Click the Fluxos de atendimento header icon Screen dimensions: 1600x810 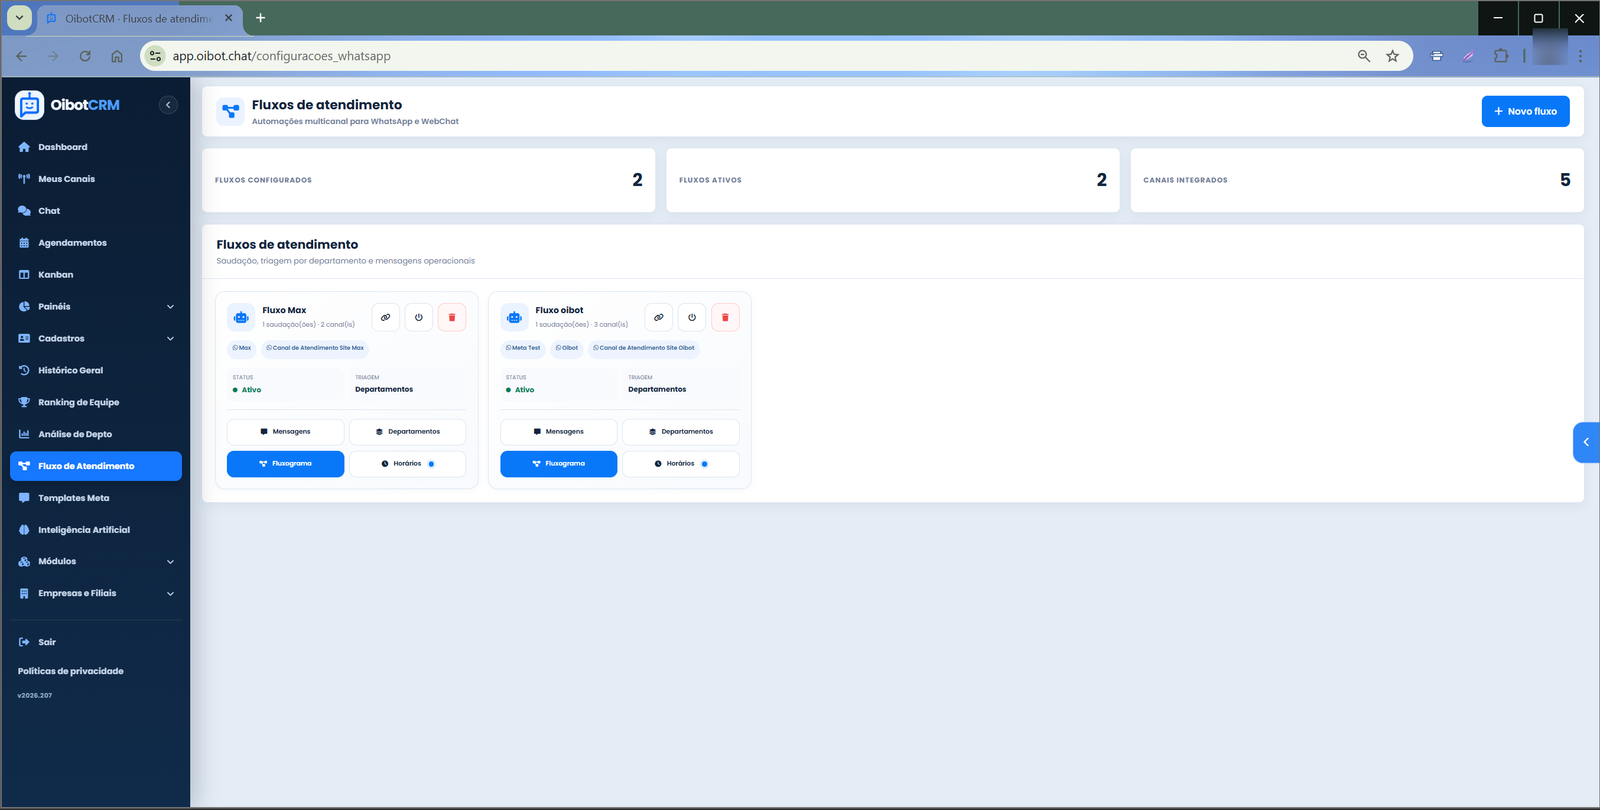(231, 111)
